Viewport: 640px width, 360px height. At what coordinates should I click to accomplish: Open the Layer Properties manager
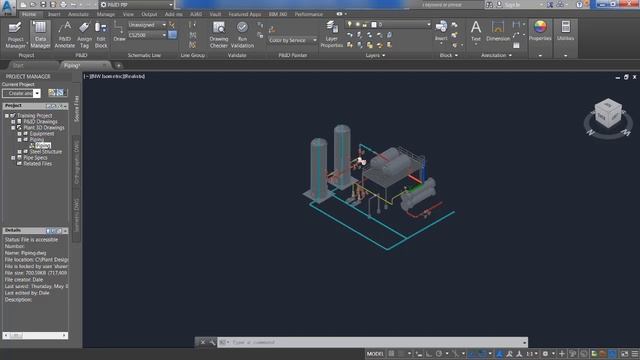331,35
